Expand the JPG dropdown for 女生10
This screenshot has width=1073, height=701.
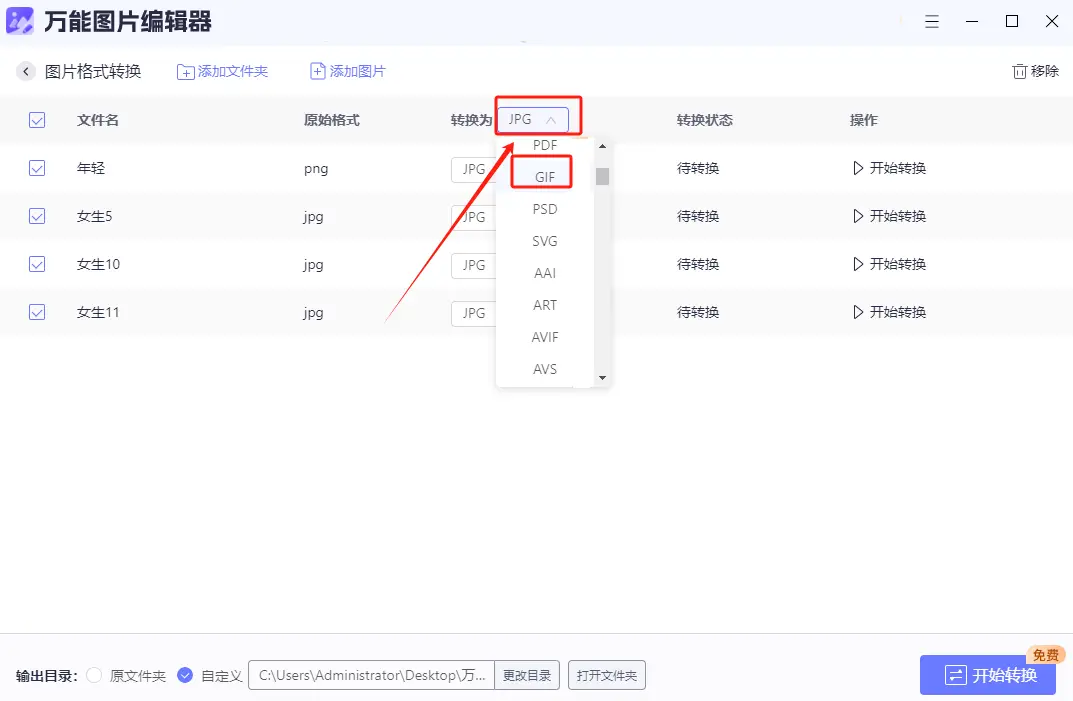pos(473,265)
